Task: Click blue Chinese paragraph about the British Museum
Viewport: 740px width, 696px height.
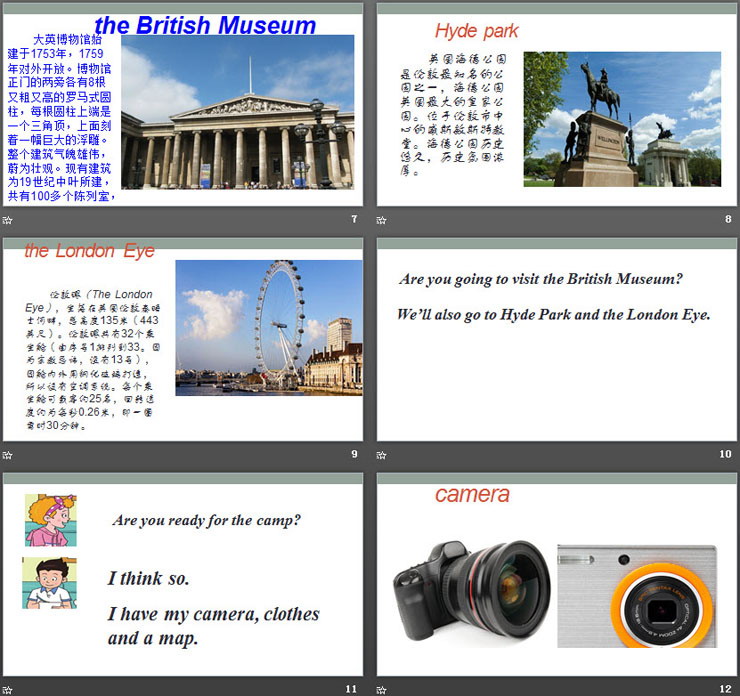Action: (x=60, y=118)
